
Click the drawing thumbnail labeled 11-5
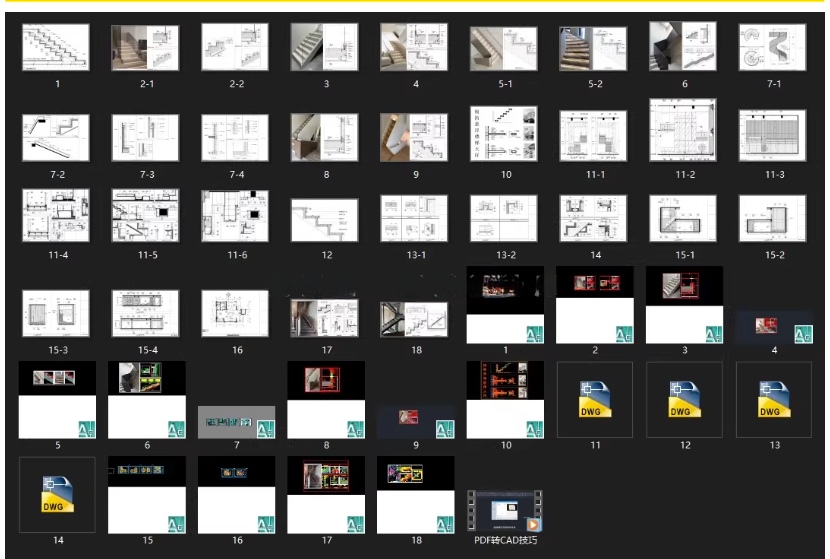pyautogui.click(x=146, y=215)
